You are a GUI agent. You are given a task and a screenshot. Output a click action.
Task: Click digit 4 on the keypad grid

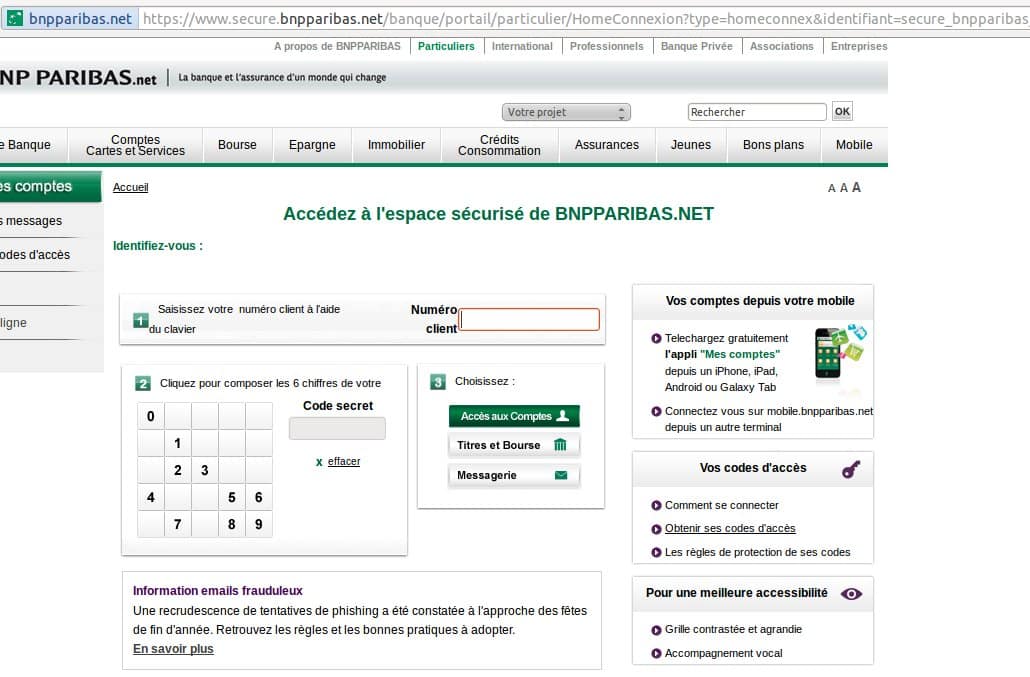click(150, 497)
